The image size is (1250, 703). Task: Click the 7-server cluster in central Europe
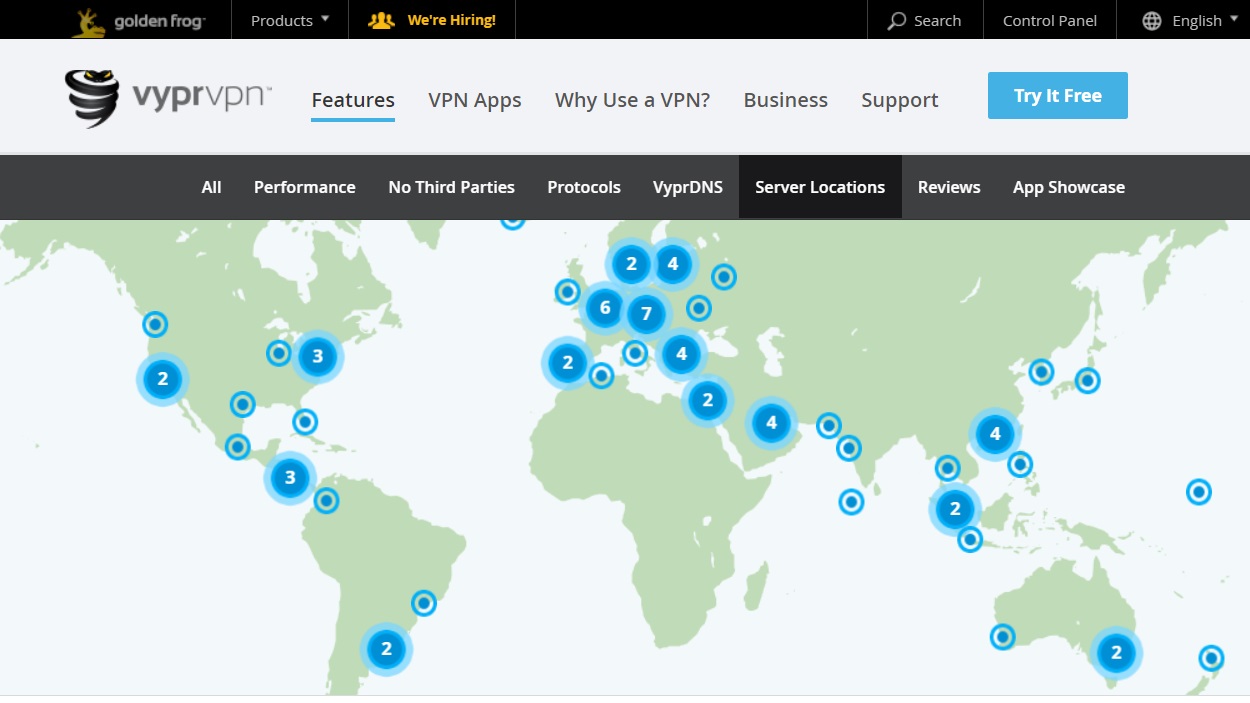[646, 314]
